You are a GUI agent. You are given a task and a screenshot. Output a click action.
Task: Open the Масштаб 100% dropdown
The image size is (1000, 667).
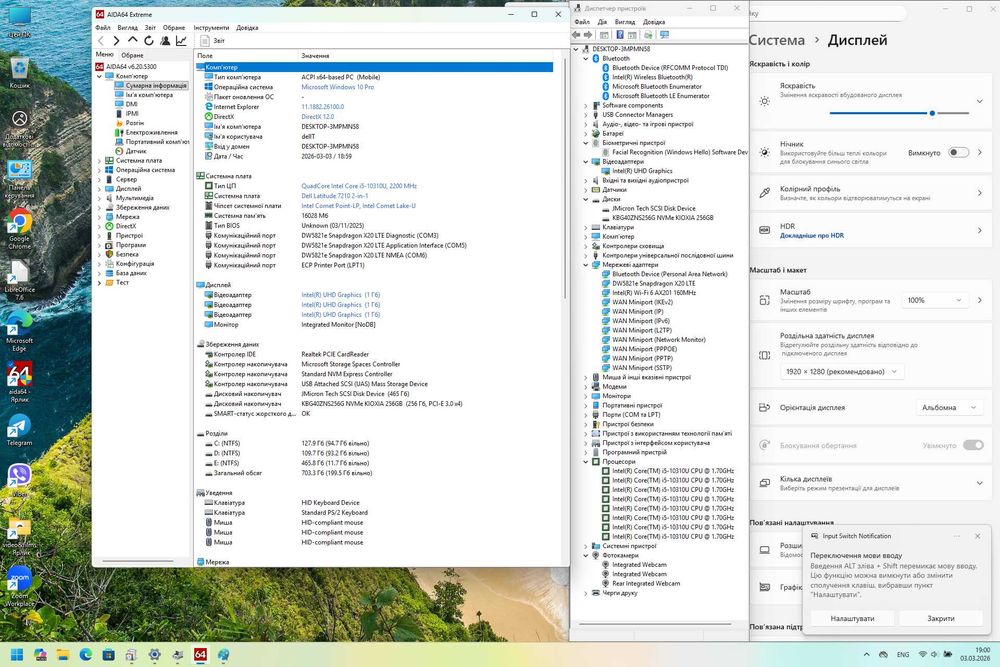click(934, 300)
